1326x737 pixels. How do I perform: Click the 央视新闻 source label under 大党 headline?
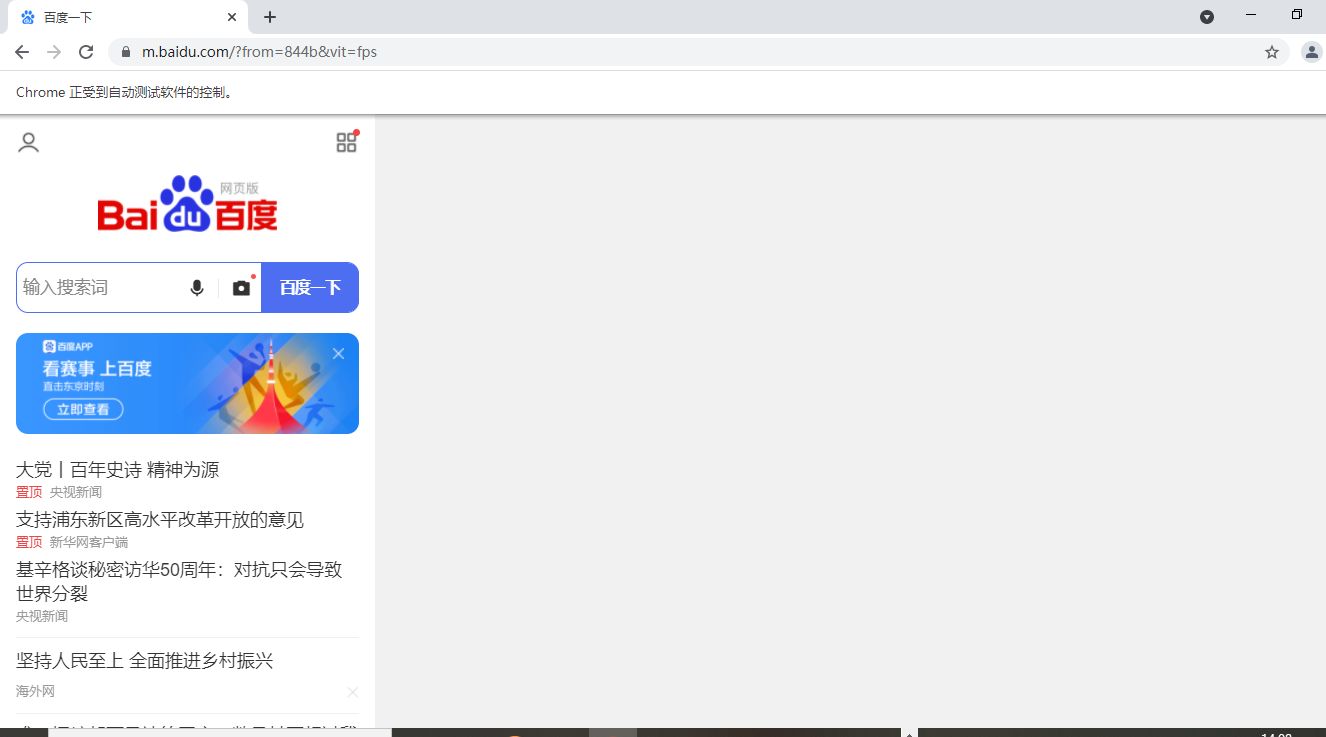pos(76,492)
